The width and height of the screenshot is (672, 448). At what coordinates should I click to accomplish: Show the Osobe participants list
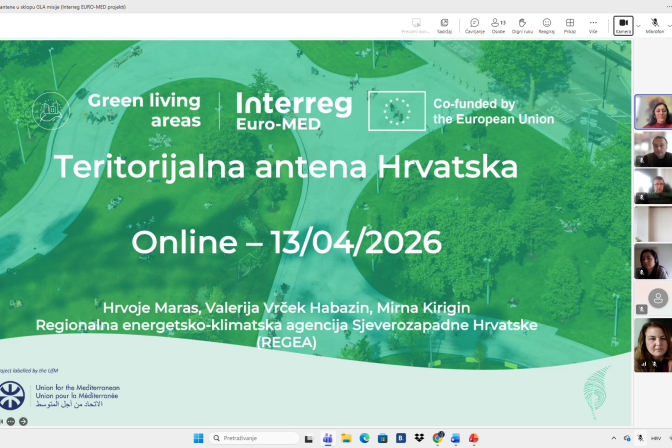tap(498, 26)
